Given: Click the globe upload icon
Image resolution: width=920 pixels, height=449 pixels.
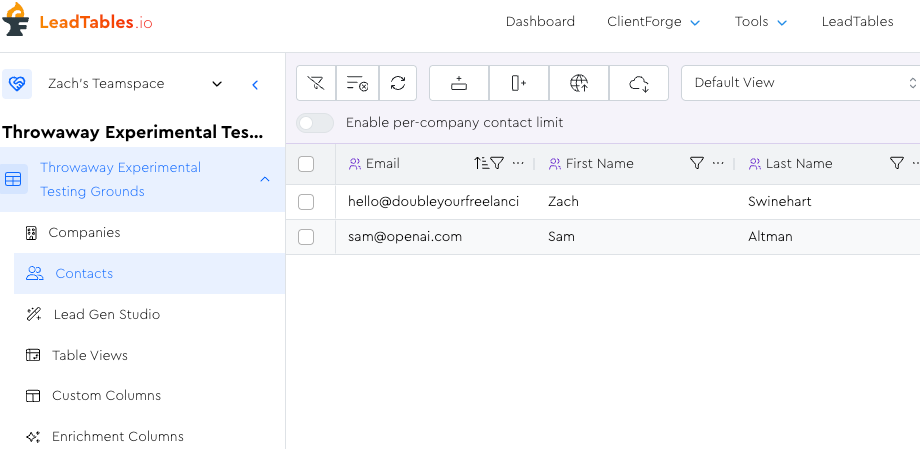Looking at the screenshot, I should coord(579,84).
